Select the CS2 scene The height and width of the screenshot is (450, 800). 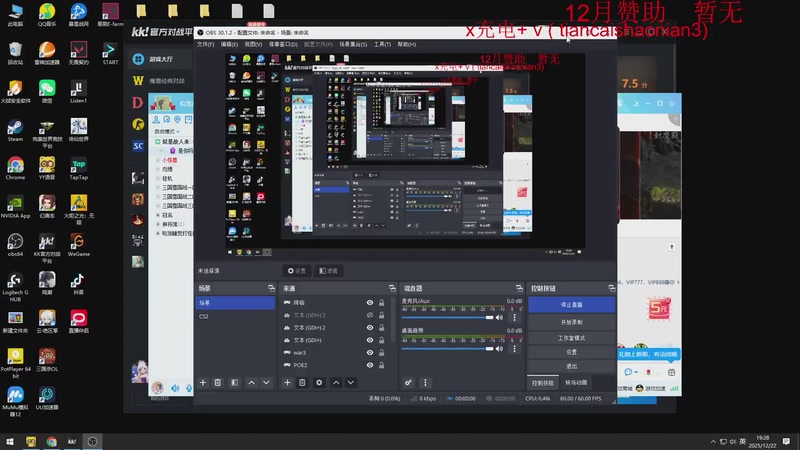point(235,316)
